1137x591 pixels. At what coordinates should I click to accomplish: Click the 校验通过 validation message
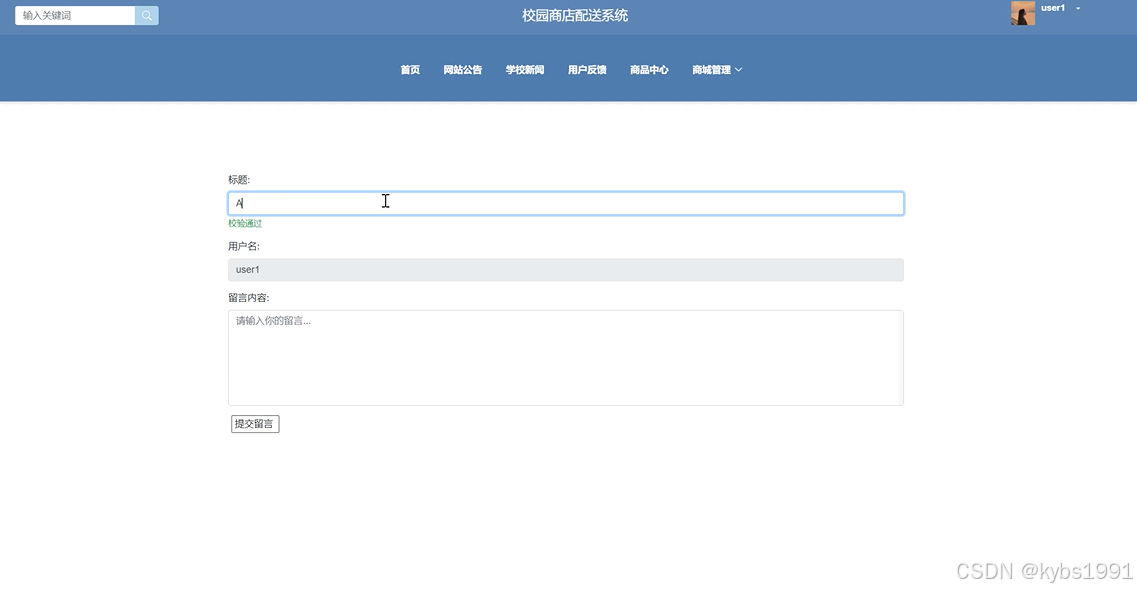point(245,223)
